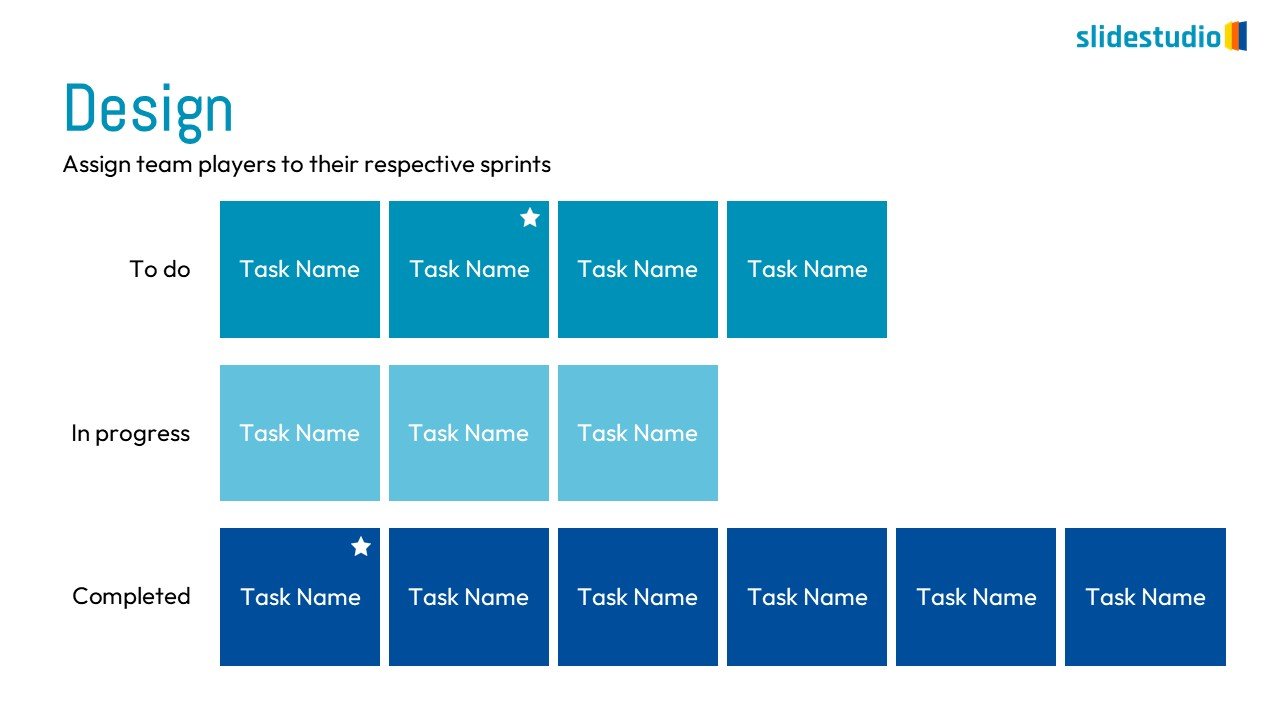Click the slidestudio logo text
This screenshot has height=720, width=1280.
[x=1148, y=37]
